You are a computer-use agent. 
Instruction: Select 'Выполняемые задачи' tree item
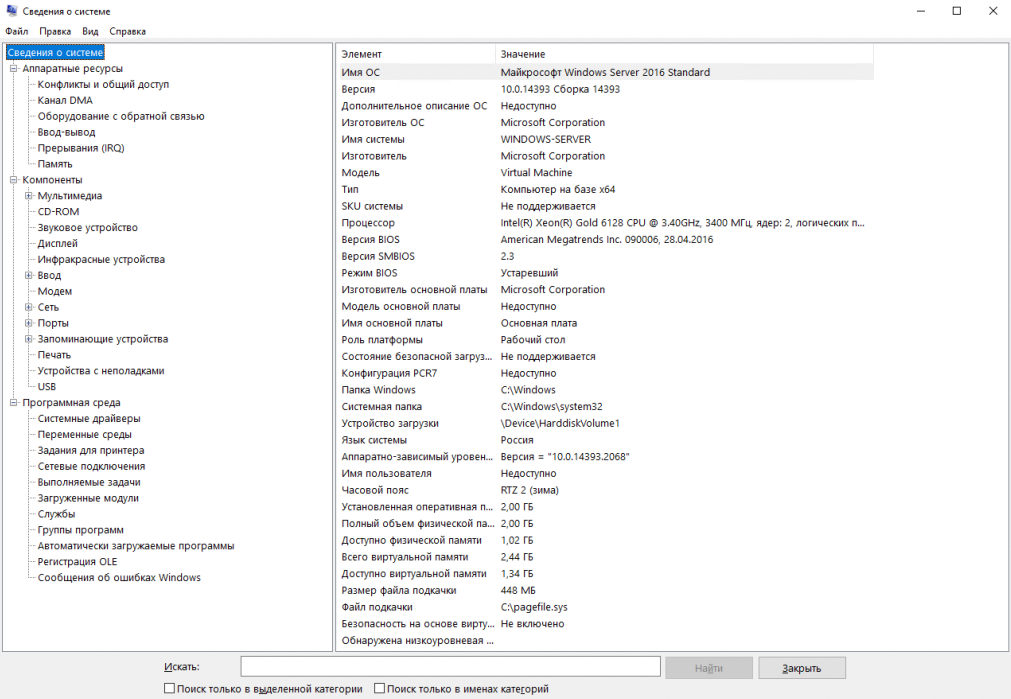(89, 482)
